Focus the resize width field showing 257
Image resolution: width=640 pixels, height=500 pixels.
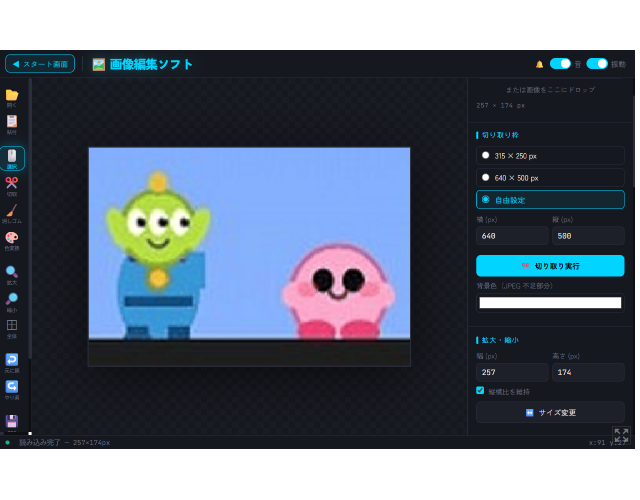click(x=512, y=372)
